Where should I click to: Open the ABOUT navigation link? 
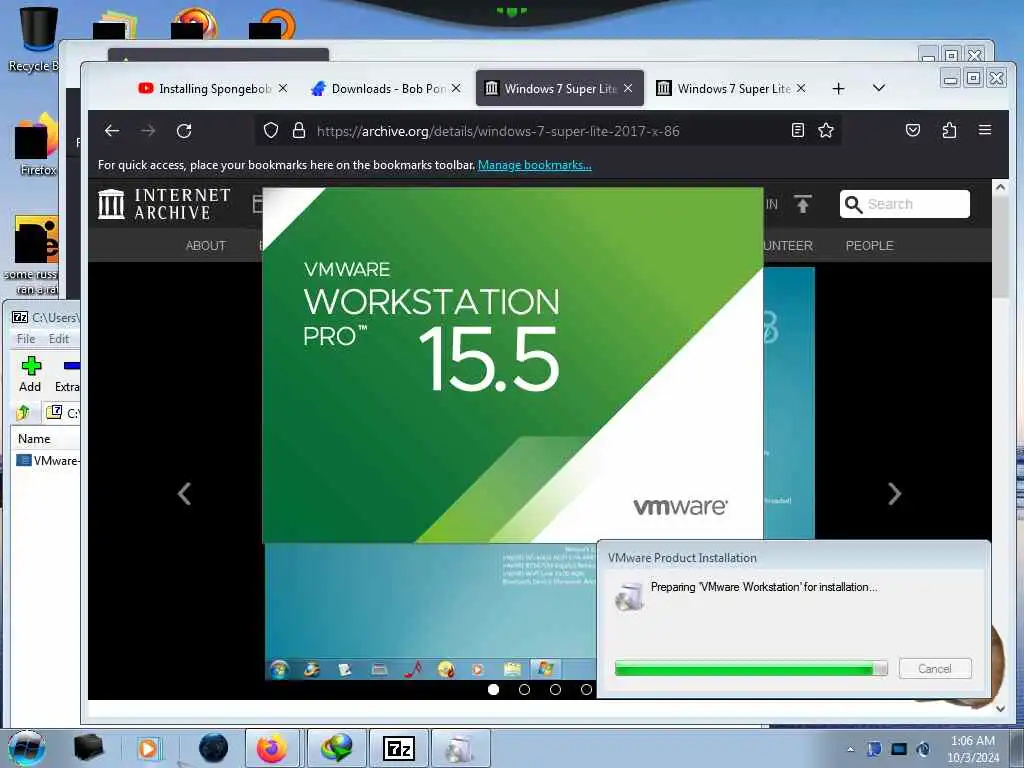206,246
